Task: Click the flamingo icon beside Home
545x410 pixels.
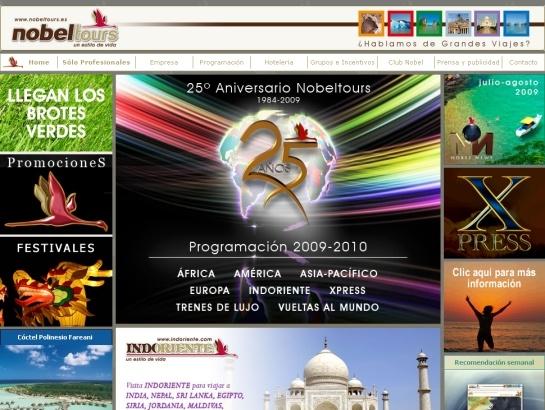Action: [x=14, y=62]
